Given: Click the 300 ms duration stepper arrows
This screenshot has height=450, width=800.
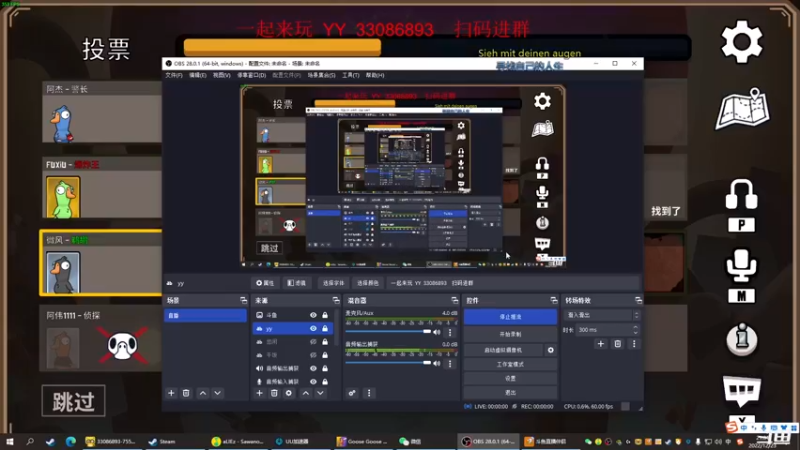Looking at the screenshot, I should (635, 330).
